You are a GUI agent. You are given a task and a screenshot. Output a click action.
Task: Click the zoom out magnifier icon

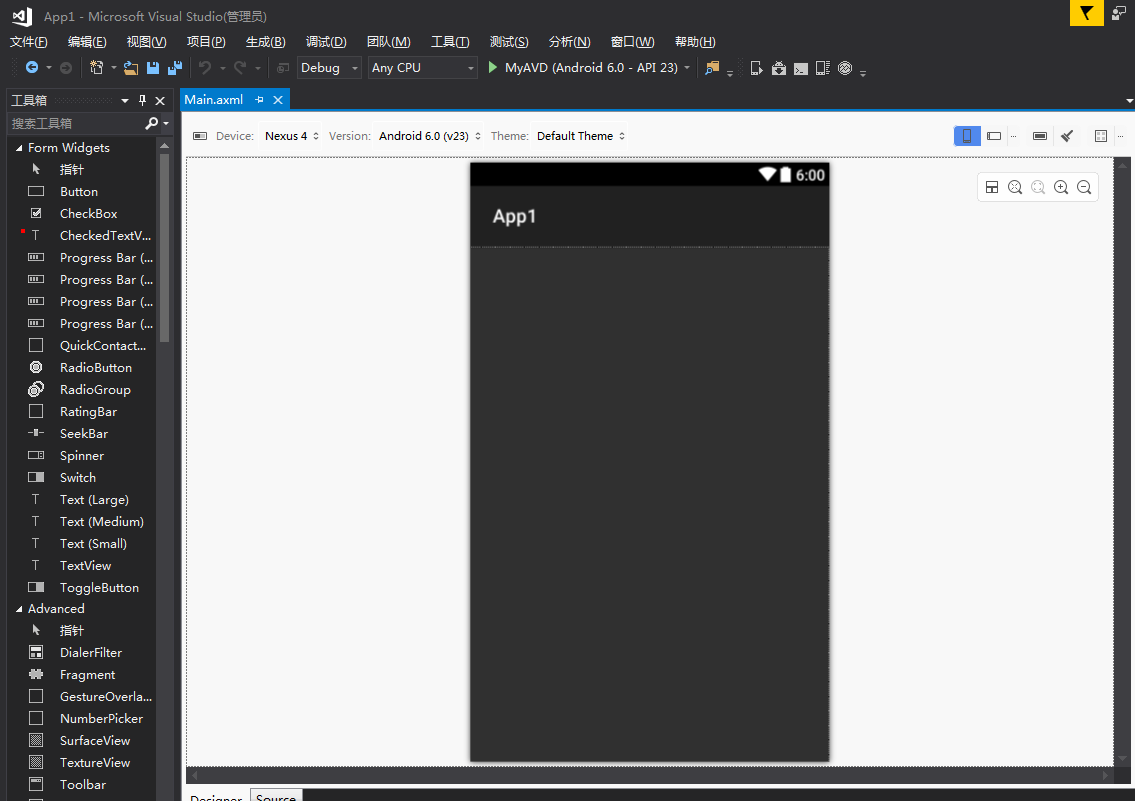pyautogui.click(x=1084, y=187)
